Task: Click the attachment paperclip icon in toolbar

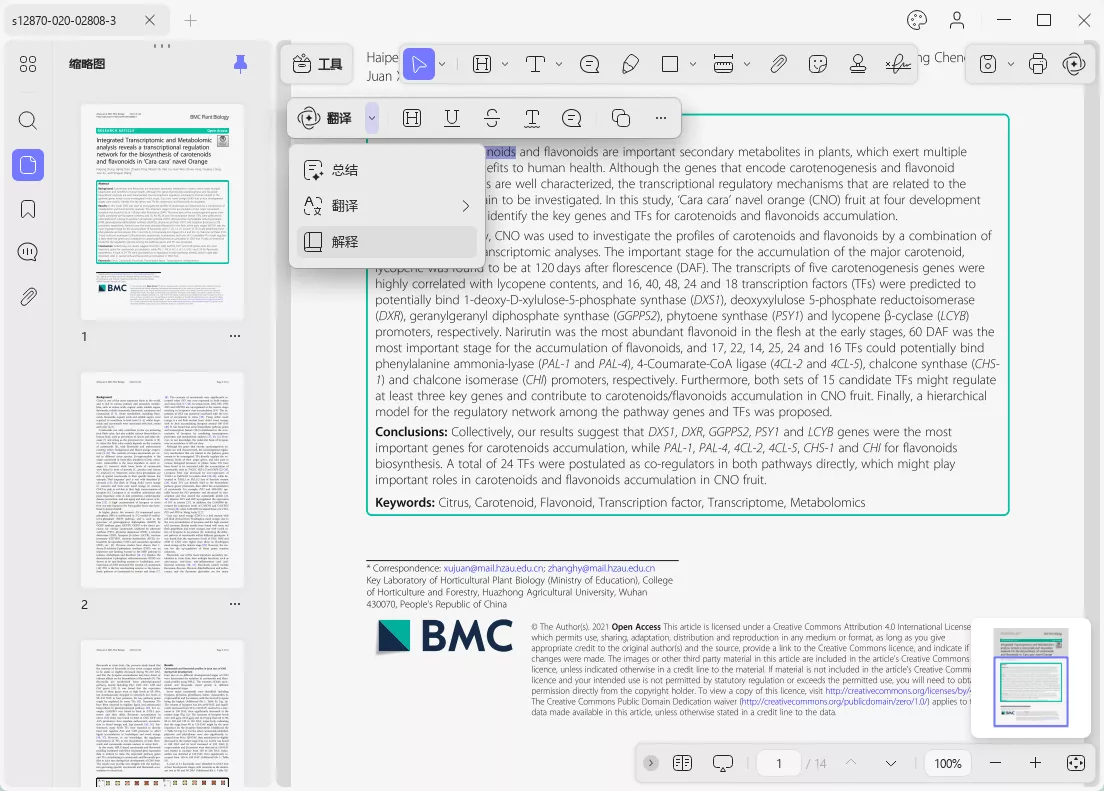Action: [x=778, y=64]
